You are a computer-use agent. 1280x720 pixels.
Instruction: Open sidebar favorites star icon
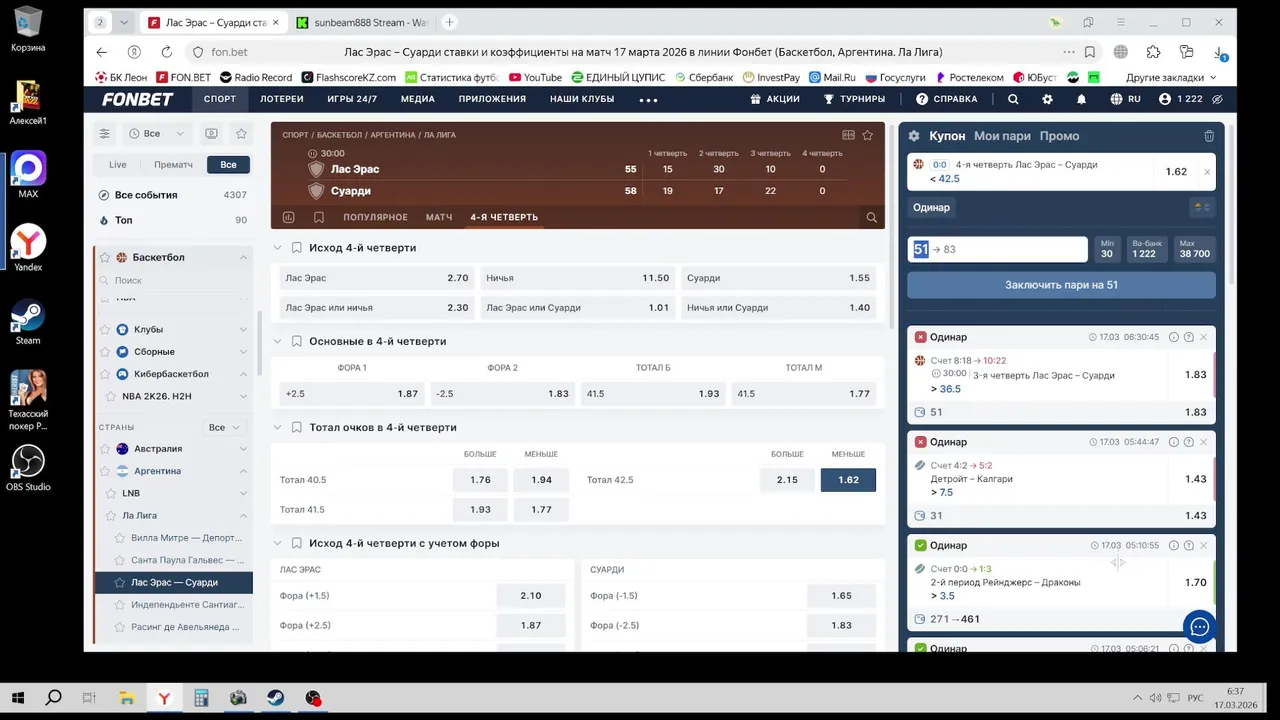click(x=241, y=133)
